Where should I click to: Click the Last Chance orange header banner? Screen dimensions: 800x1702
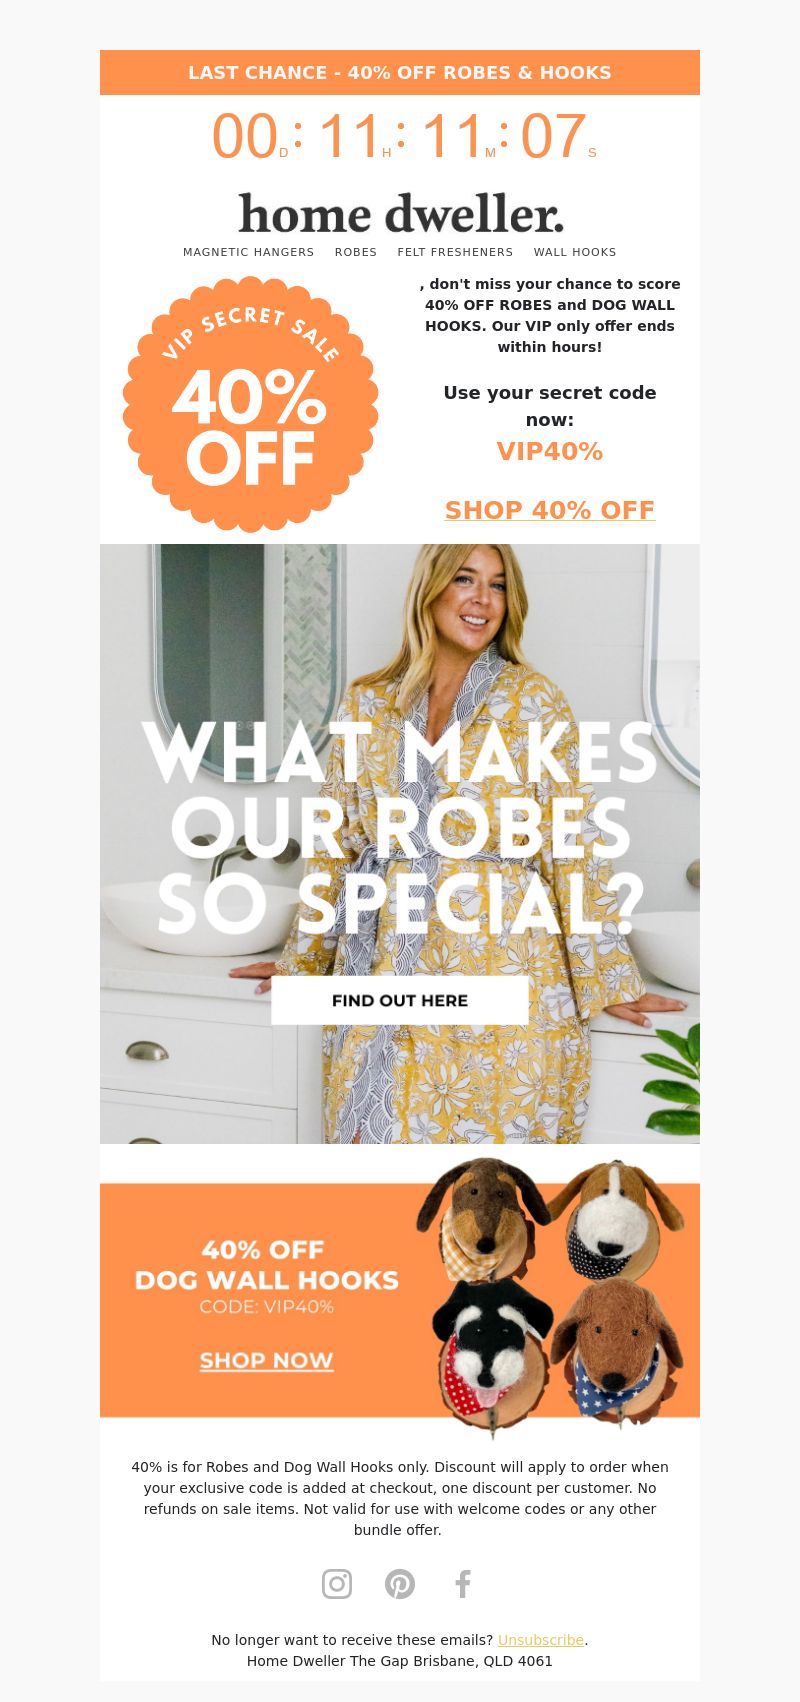400,72
